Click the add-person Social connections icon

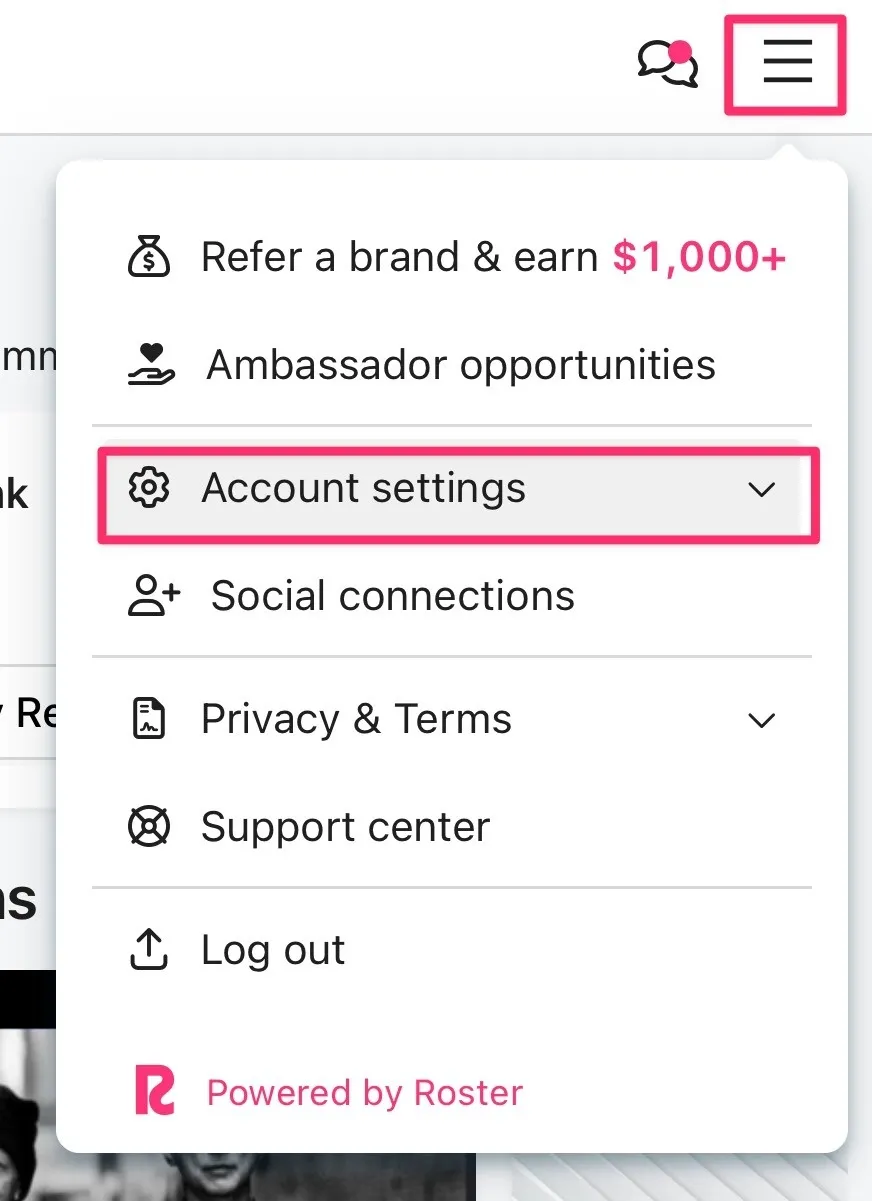click(x=154, y=596)
